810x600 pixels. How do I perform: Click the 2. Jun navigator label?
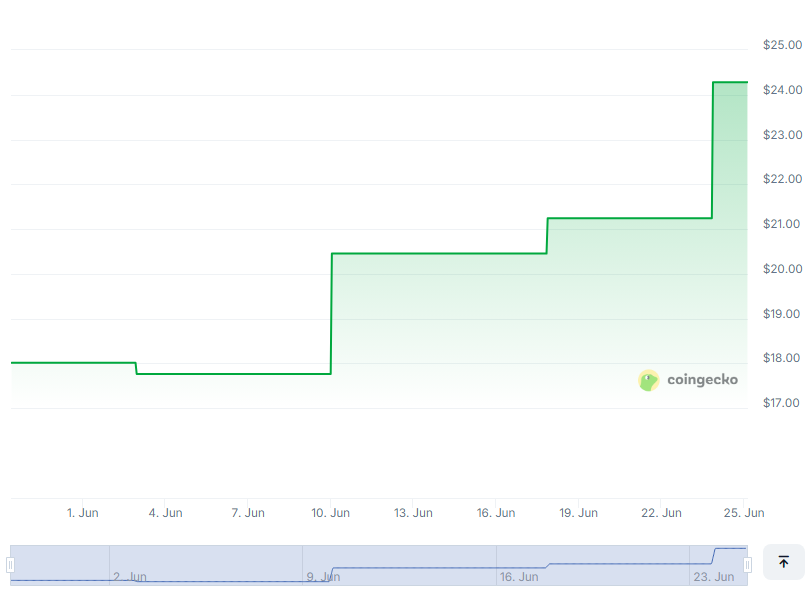coord(130,577)
